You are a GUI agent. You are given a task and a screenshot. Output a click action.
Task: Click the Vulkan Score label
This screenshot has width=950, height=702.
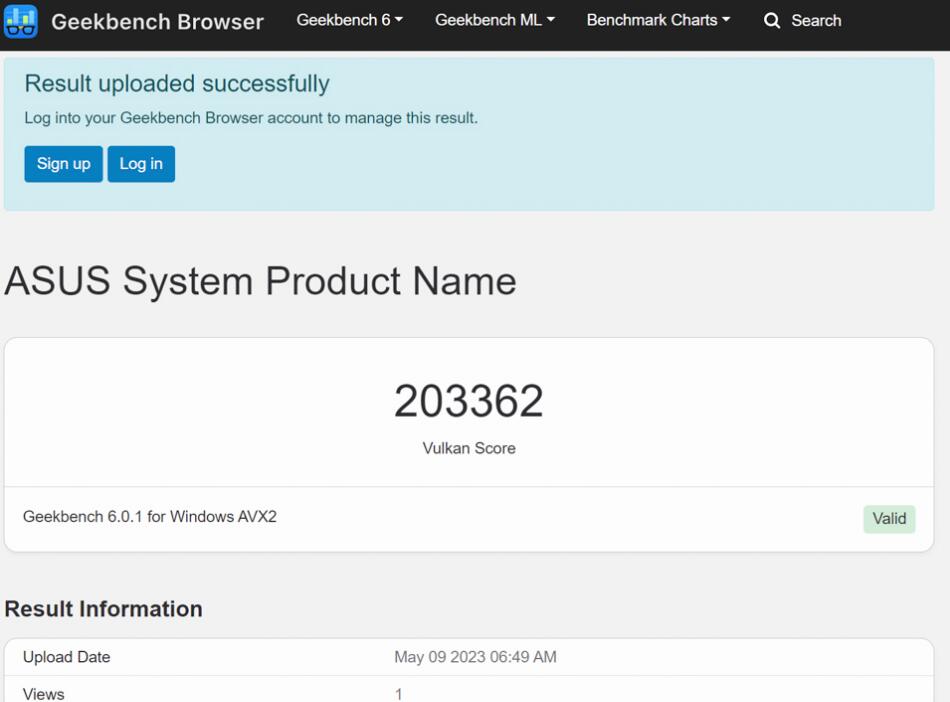469,448
